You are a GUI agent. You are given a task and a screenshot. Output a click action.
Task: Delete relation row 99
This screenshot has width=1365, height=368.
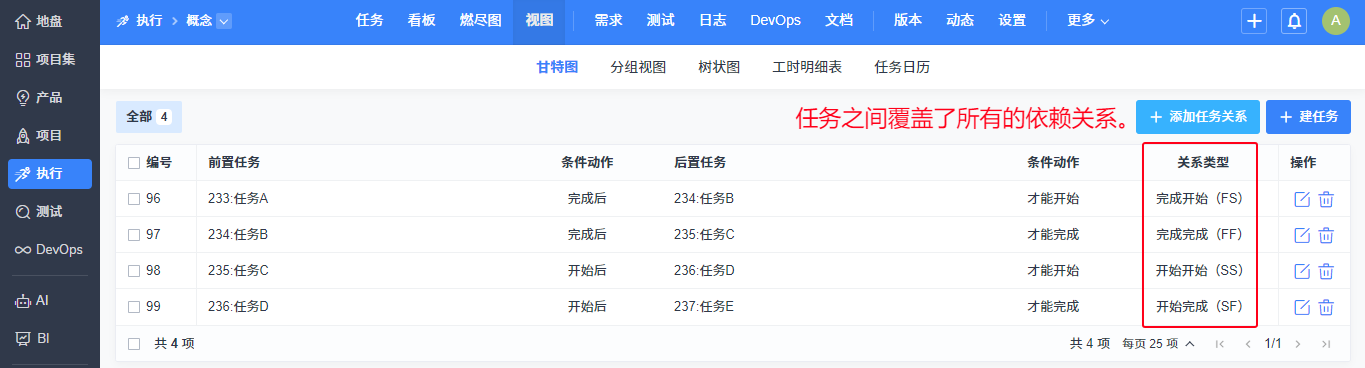tap(1326, 307)
